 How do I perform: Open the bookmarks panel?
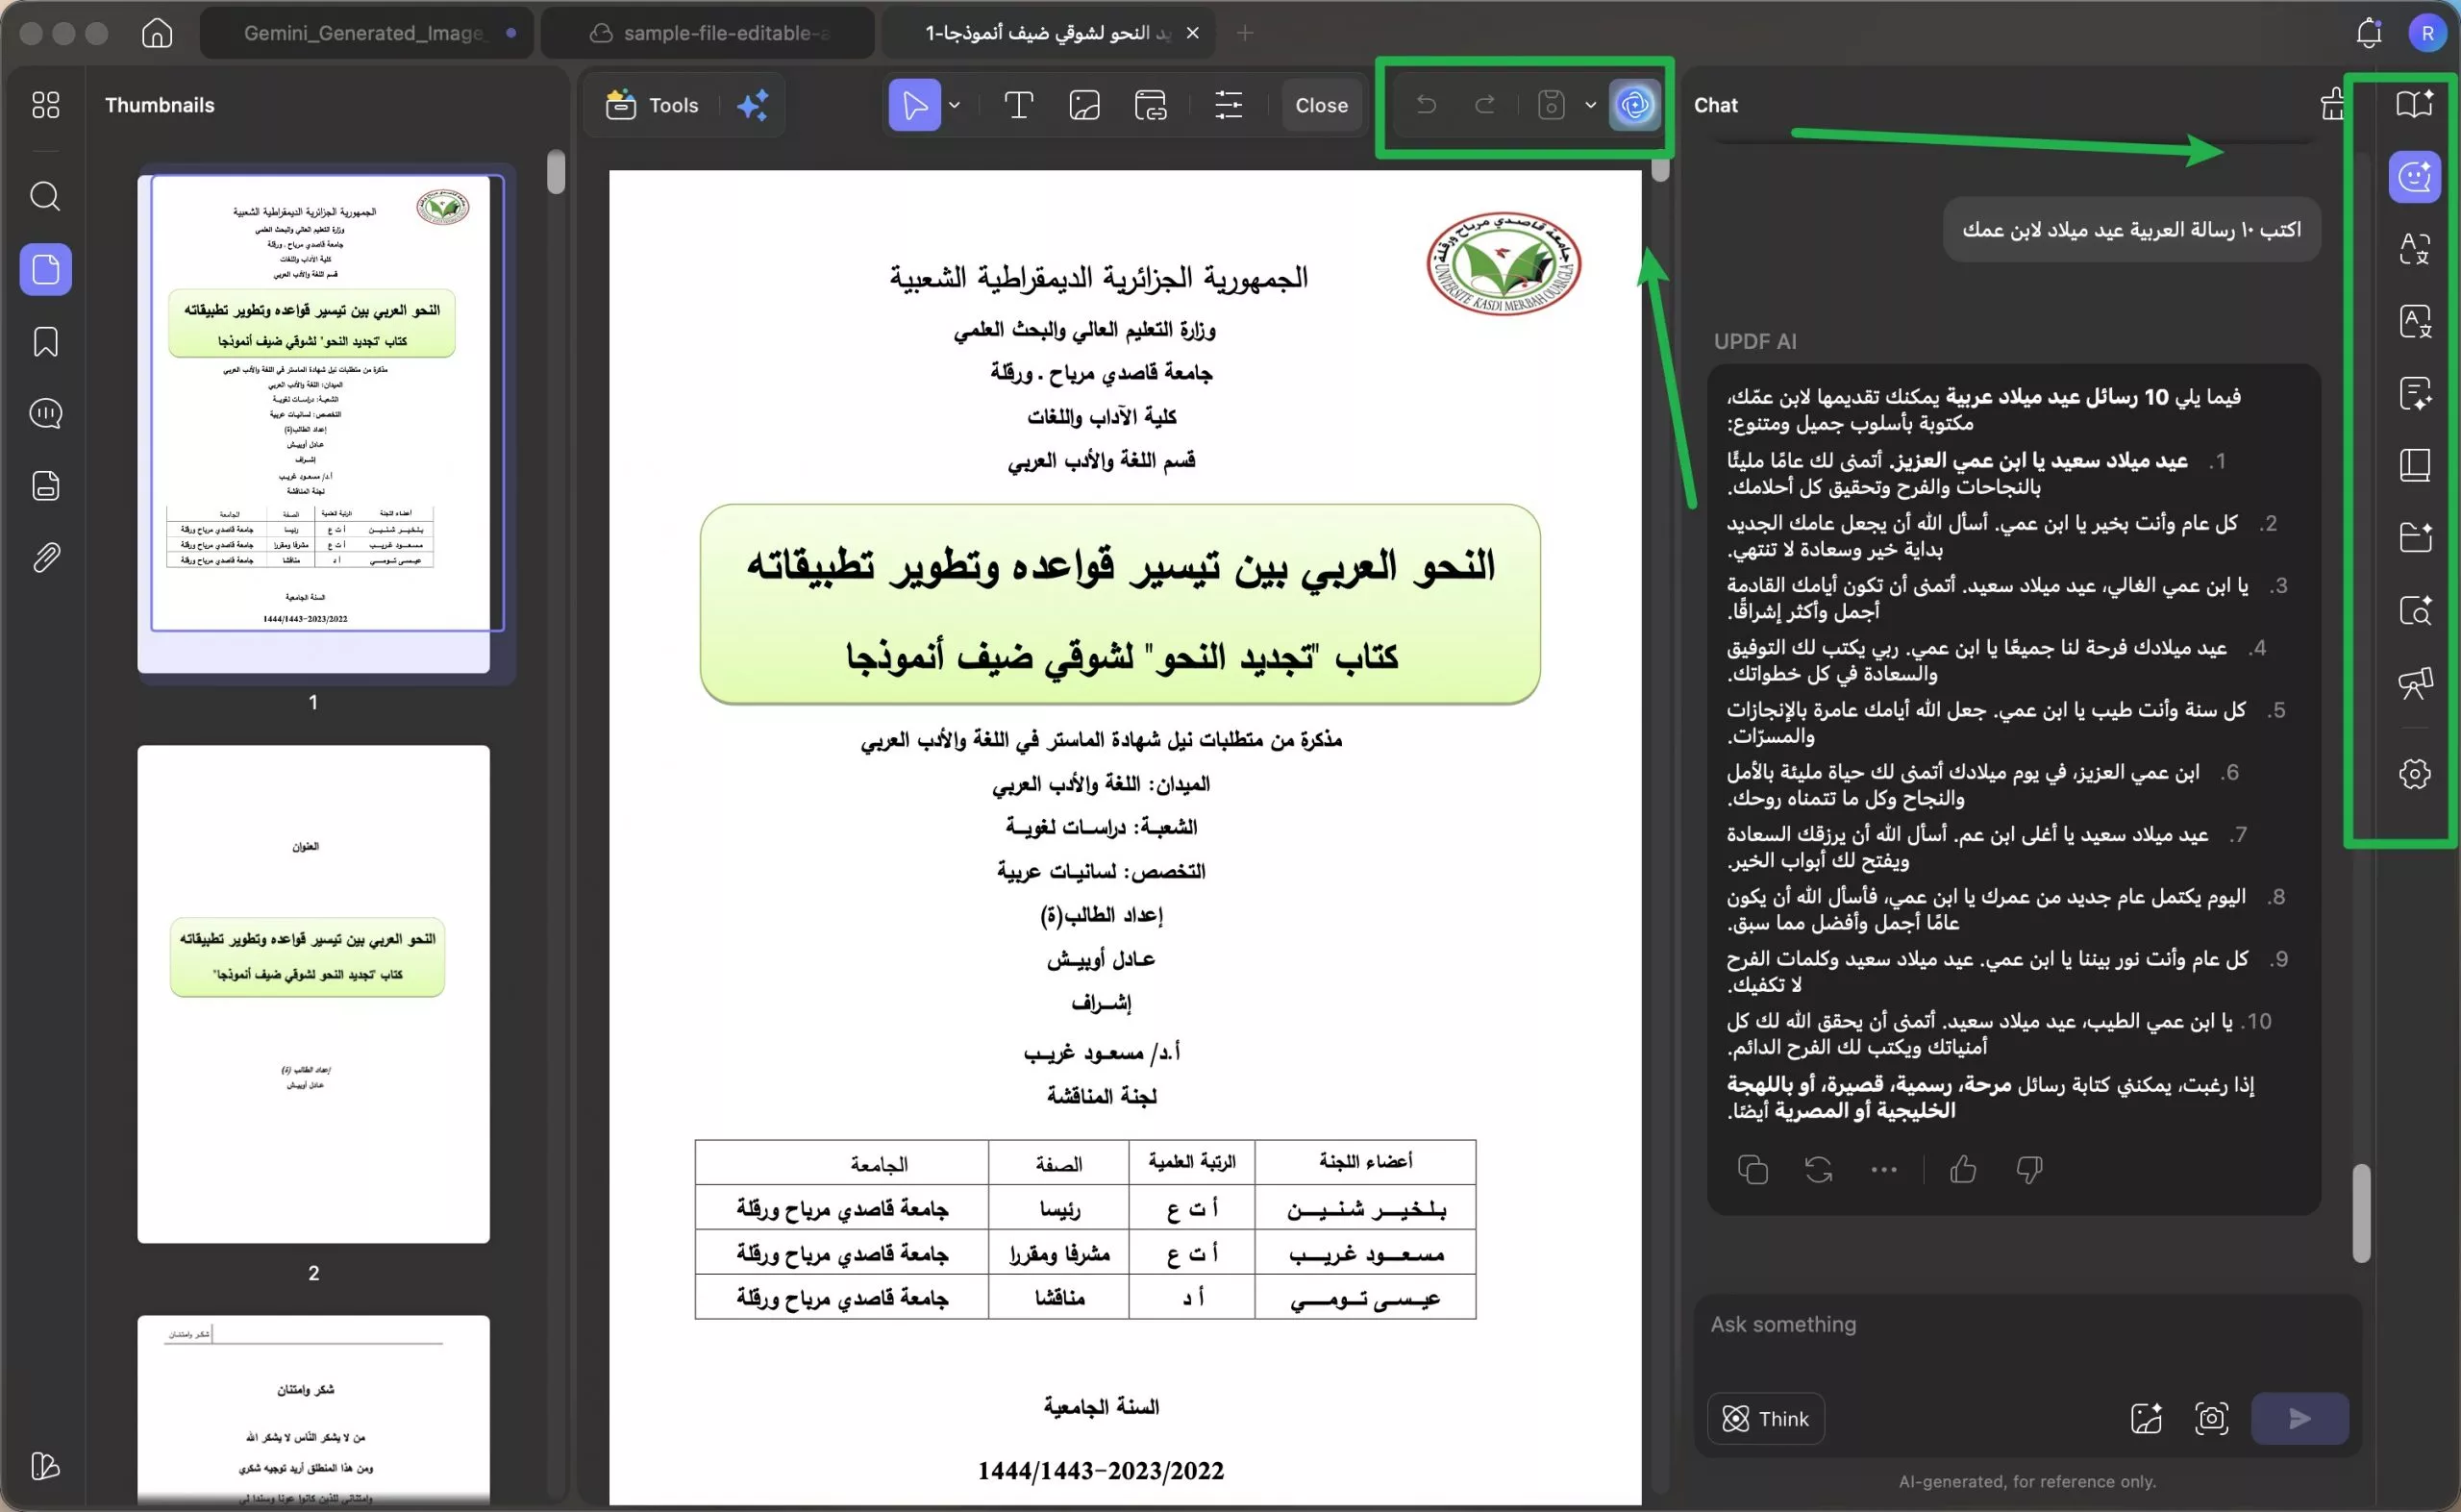[x=45, y=342]
